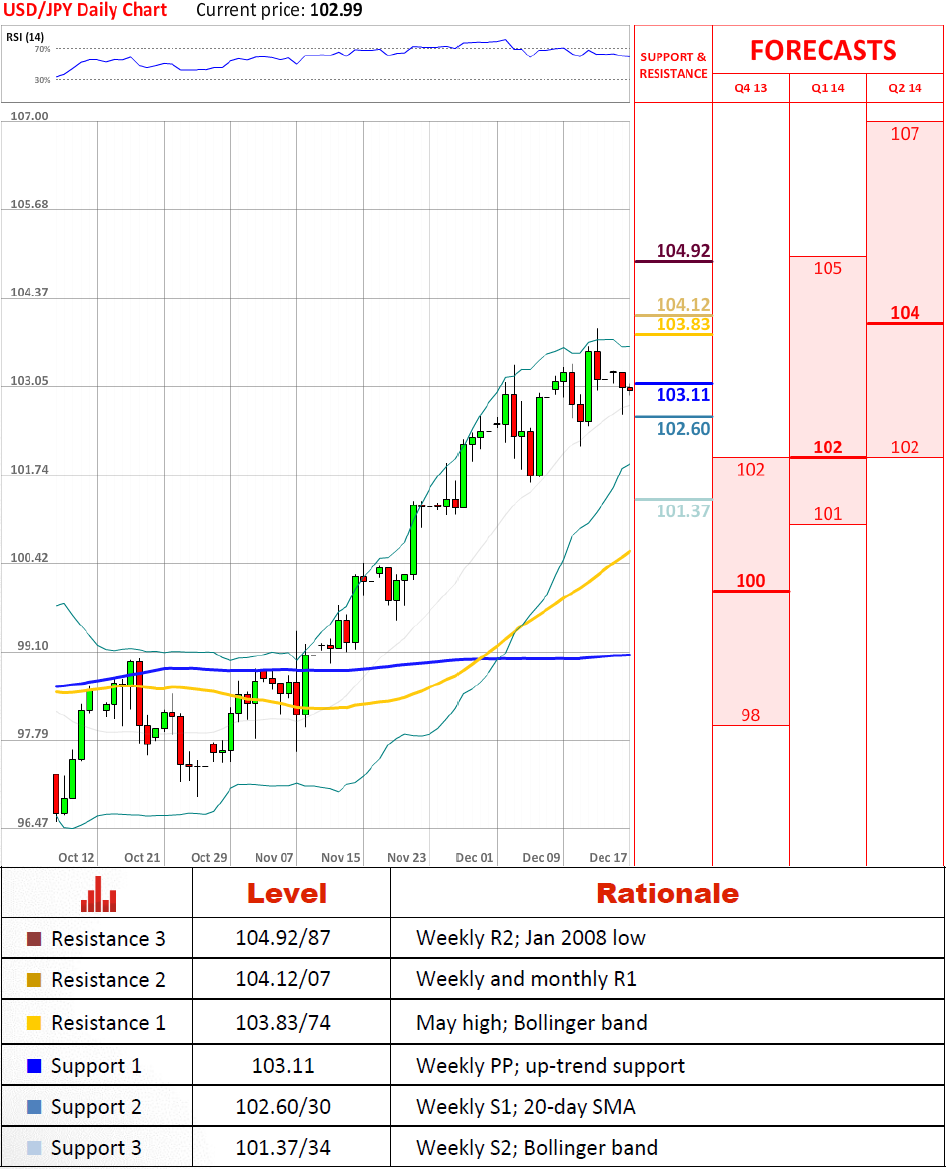Click the bold 100 forecast in Q4 13

tap(750, 581)
